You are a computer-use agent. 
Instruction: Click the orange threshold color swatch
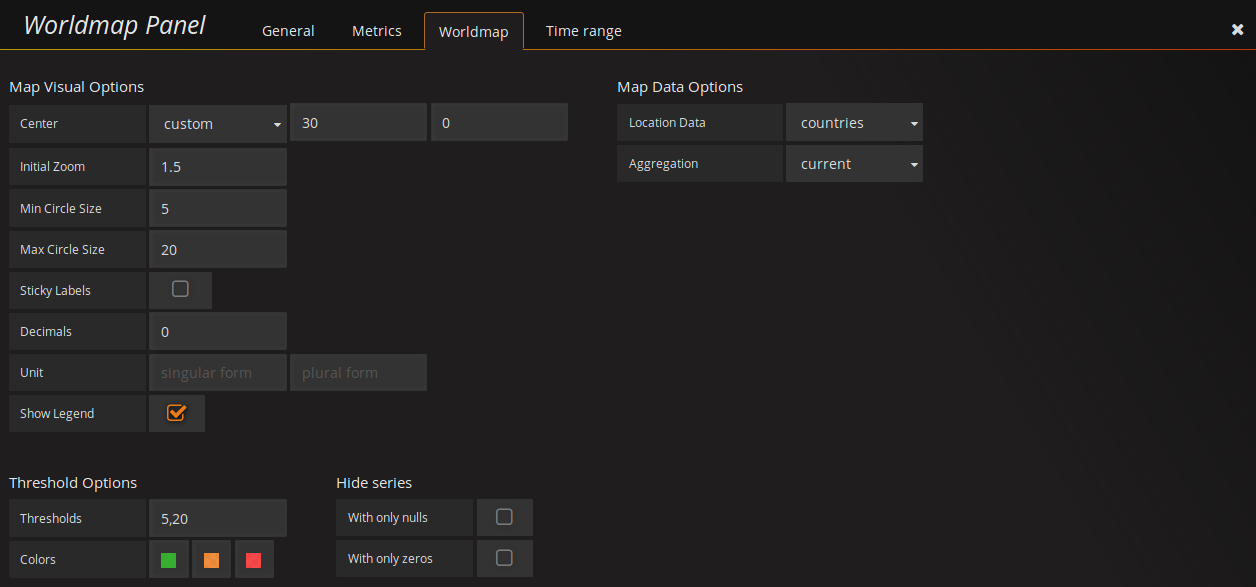click(x=211, y=559)
